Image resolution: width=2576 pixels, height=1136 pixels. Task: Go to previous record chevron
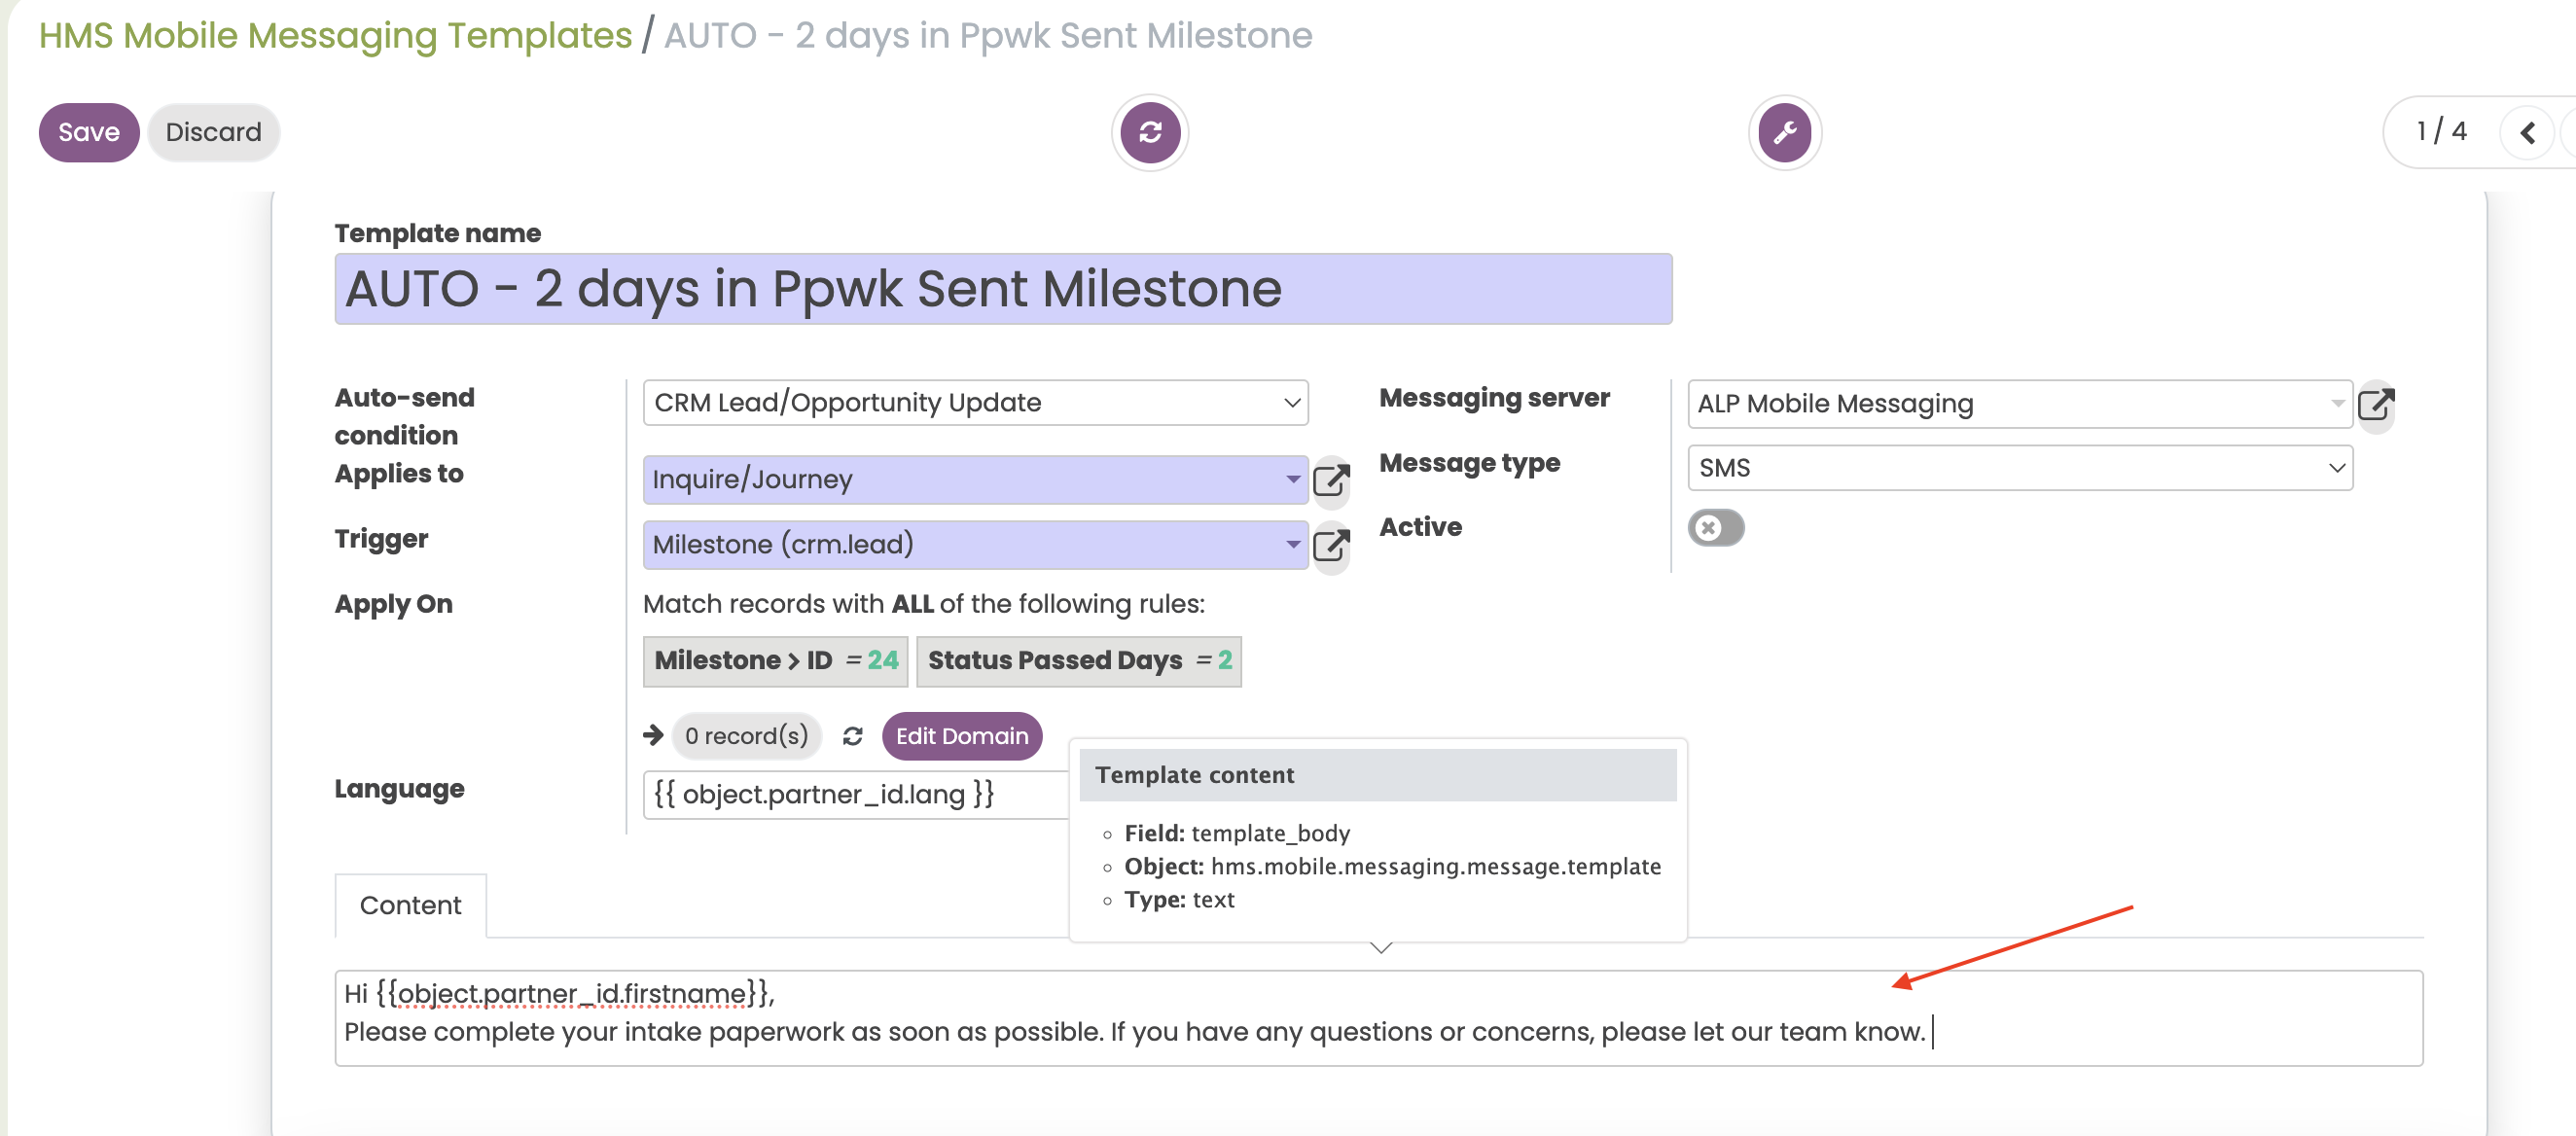coord(2527,133)
